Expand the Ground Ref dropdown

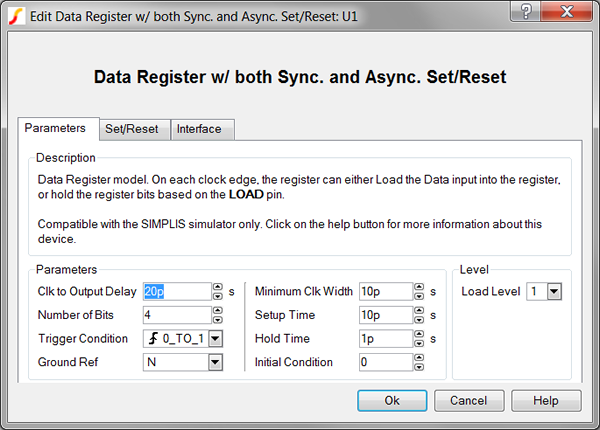pyautogui.click(x=215, y=362)
